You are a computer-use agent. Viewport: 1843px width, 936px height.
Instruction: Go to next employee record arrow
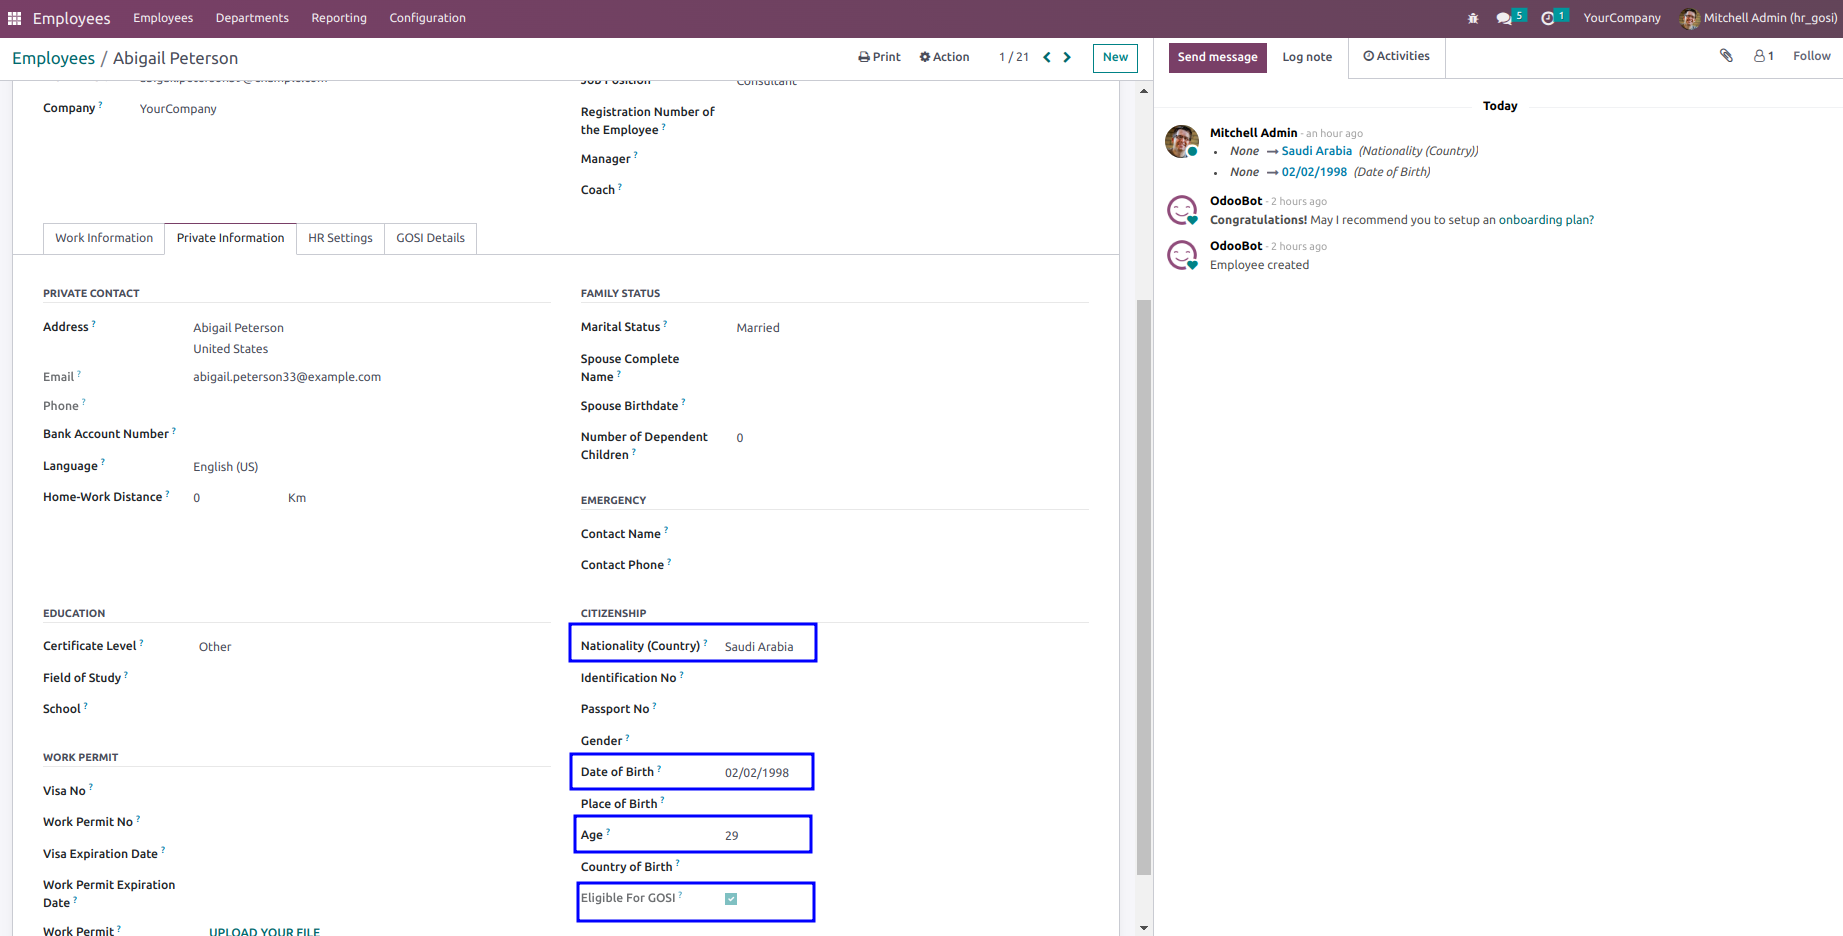tap(1068, 57)
